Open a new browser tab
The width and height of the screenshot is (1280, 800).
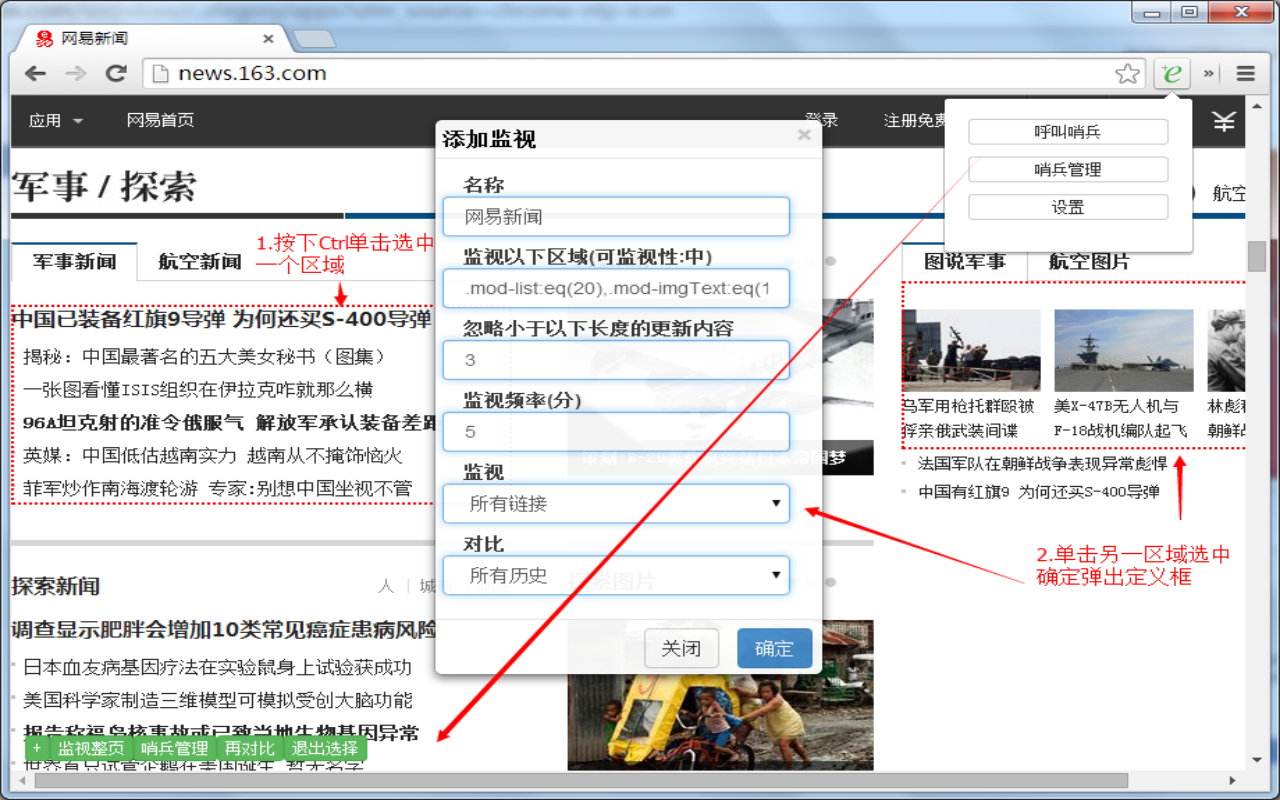click(314, 39)
